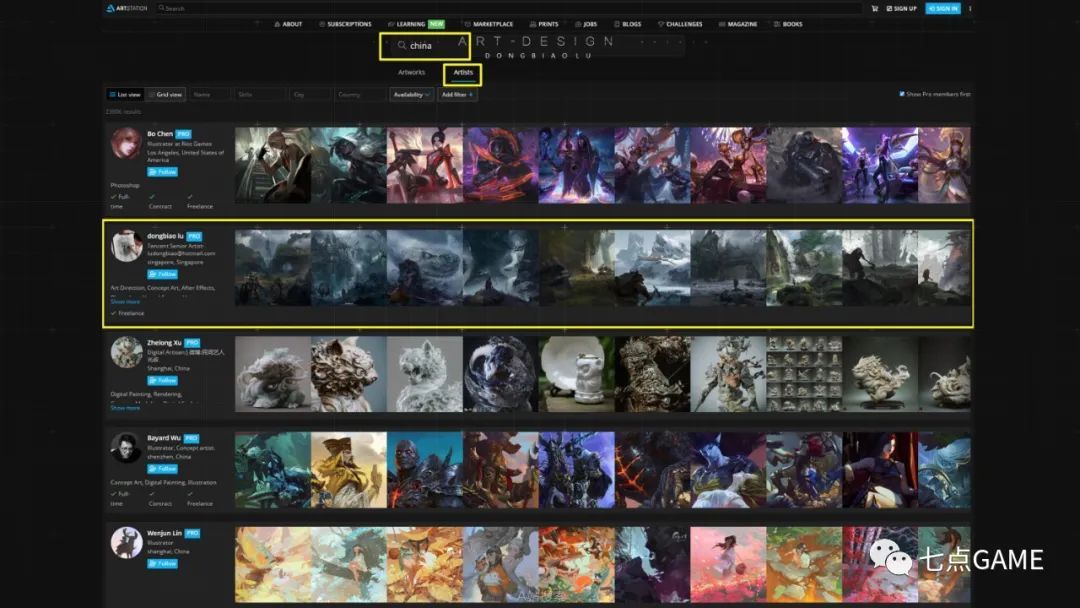The image size is (1080, 608).
Task: Click Zhelong Xu's profile avatar
Action: click(126, 352)
